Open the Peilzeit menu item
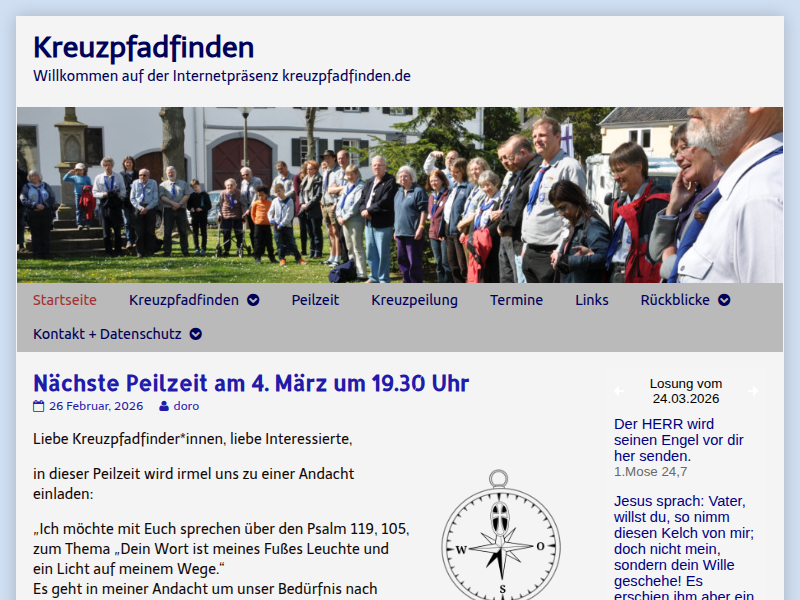800x600 pixels. click(315, 300)
